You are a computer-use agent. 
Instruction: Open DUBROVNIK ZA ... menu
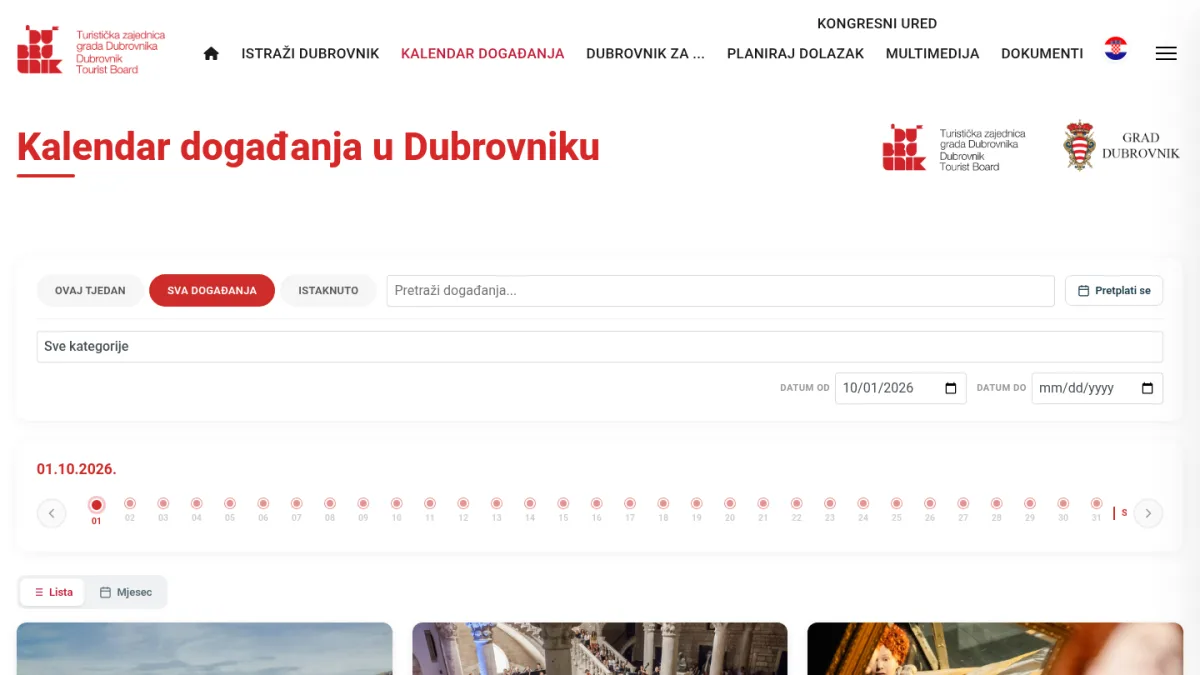645,54
